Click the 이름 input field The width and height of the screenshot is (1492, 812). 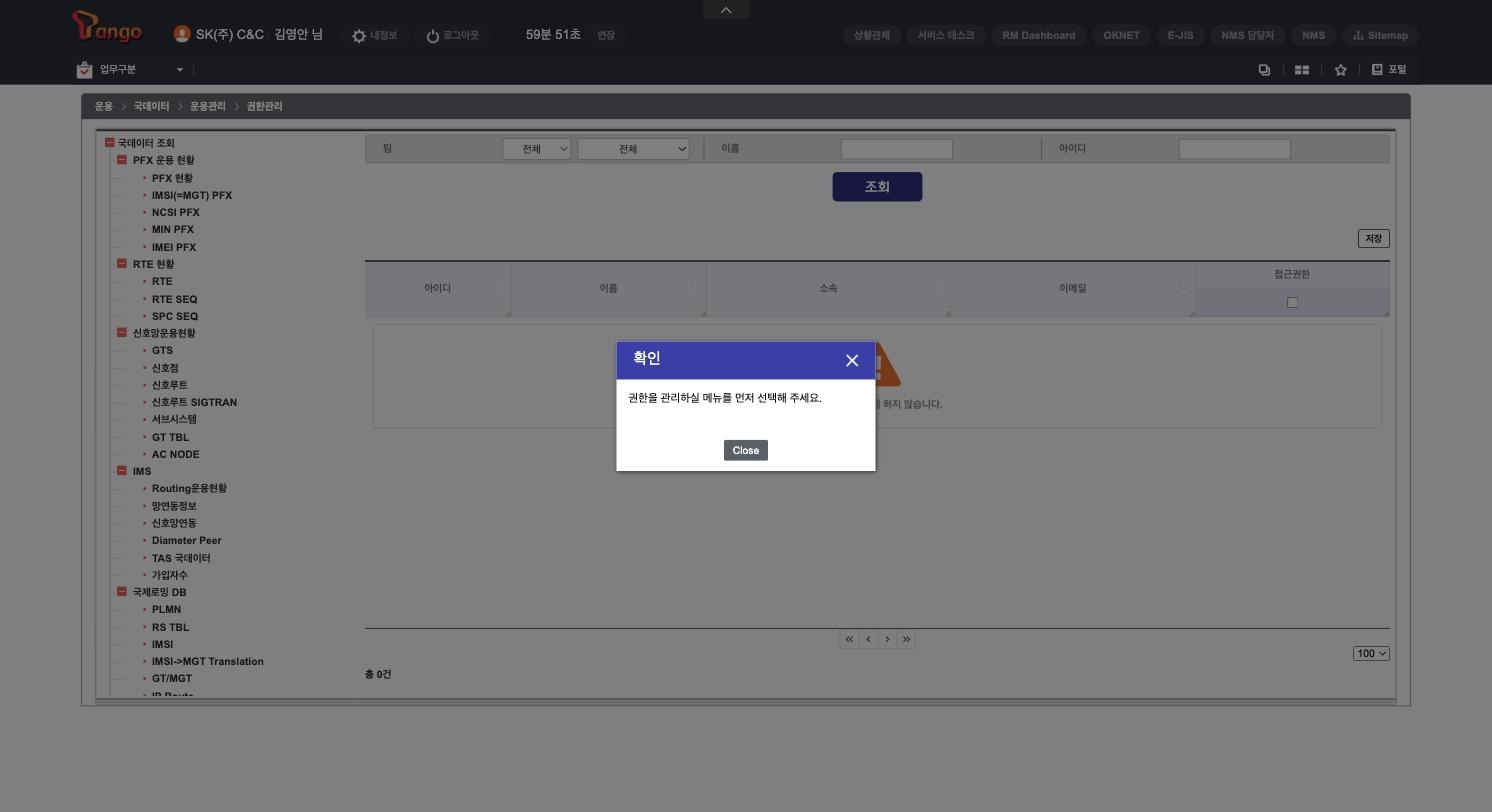click(897, 149)
